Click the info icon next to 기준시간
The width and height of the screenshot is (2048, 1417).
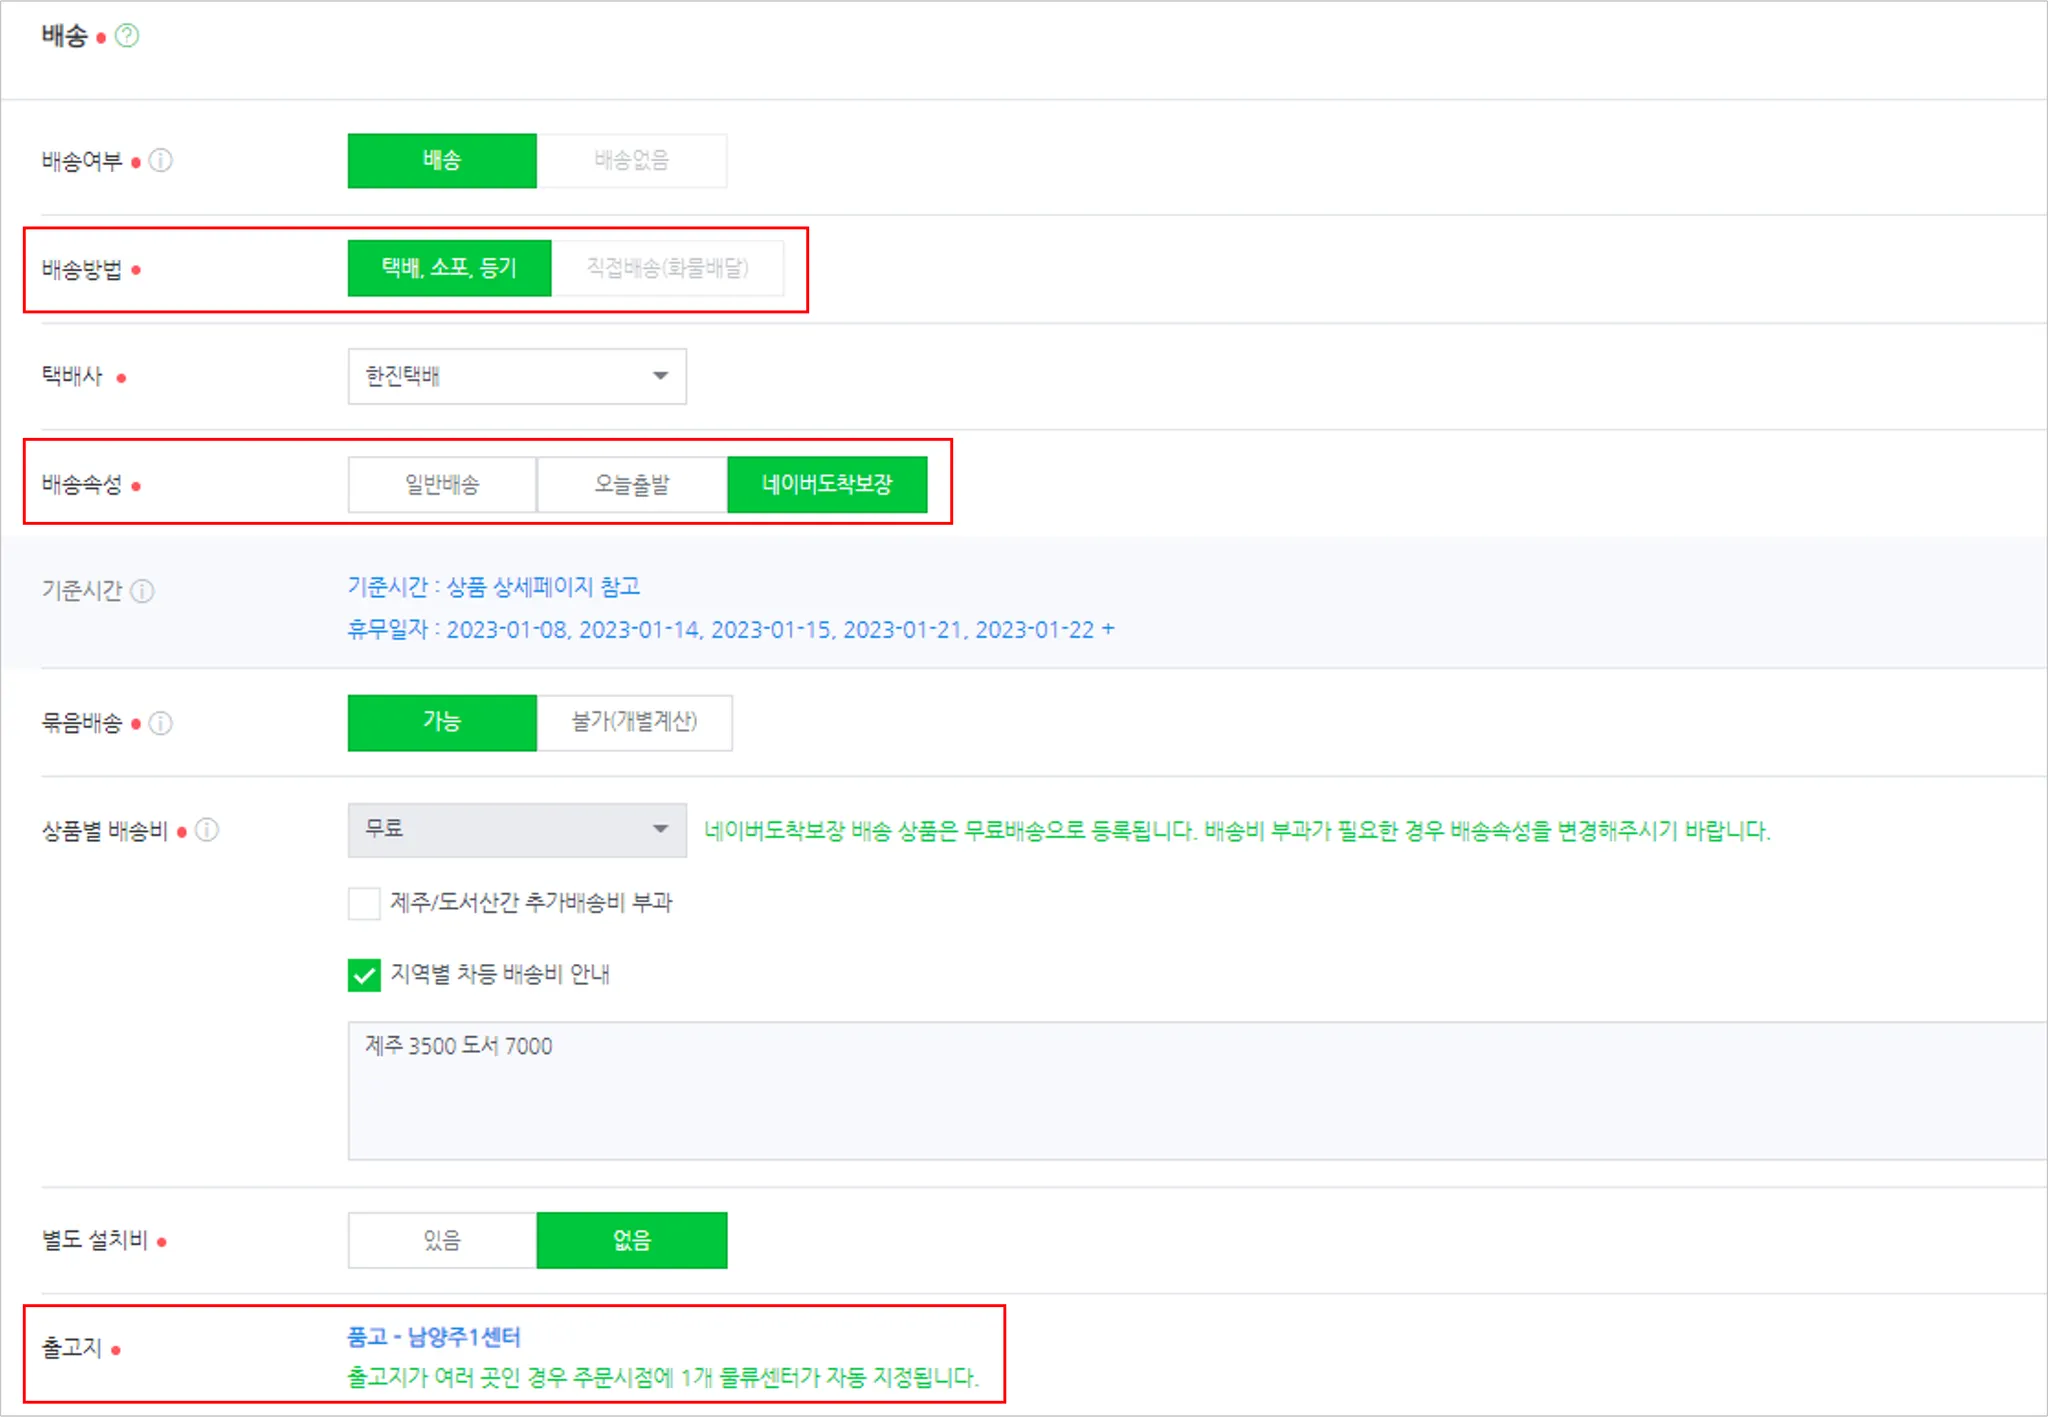click(143, 591)
